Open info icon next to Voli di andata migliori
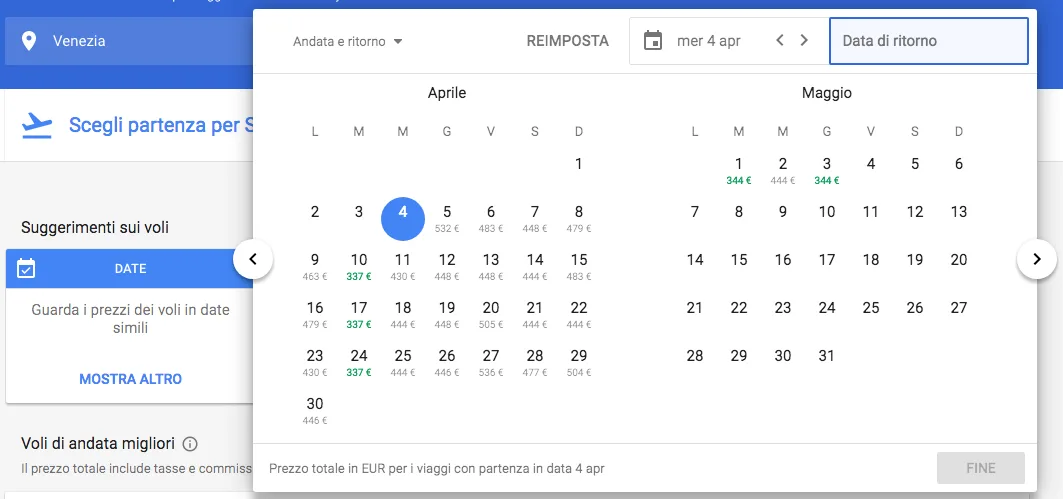The width and height of the screenshot is (1063, 499). [190, 443]
